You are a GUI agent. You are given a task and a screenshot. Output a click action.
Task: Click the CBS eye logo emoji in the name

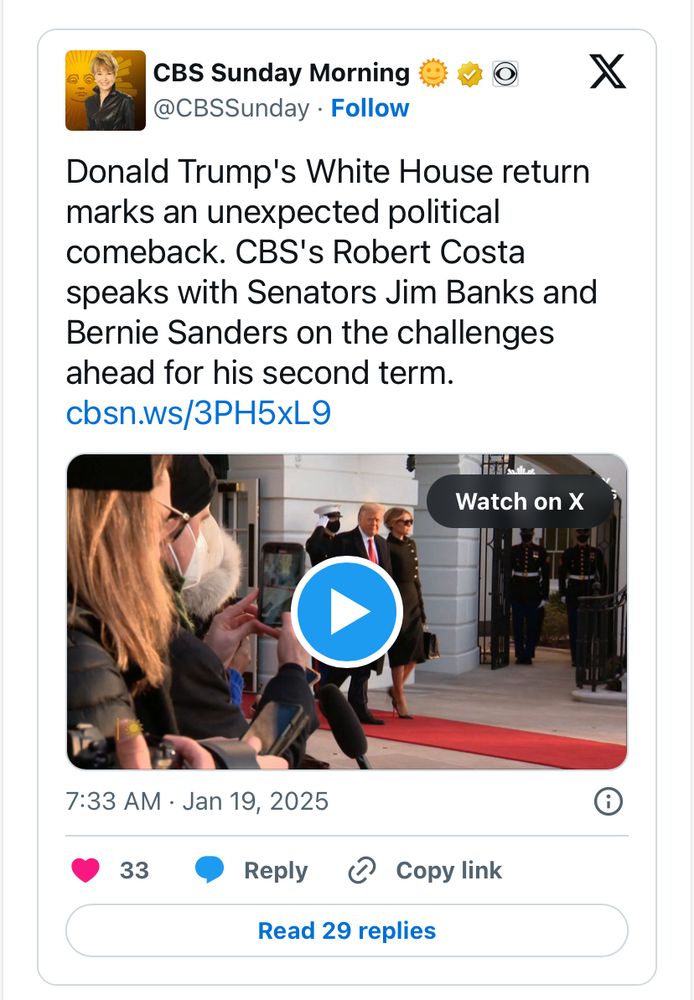pos(505,72)
